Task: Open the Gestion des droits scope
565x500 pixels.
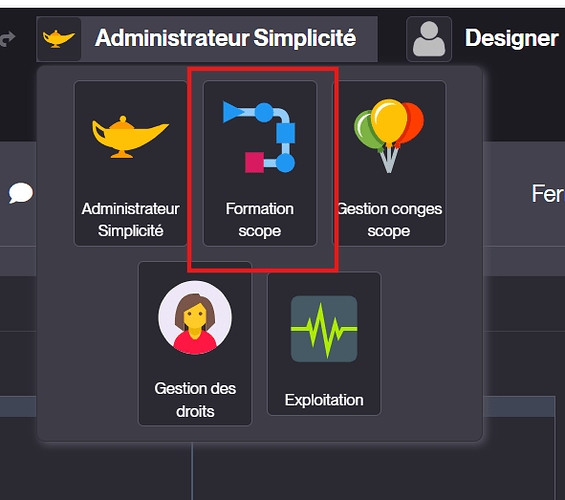Action: click(x=195, y=343)
